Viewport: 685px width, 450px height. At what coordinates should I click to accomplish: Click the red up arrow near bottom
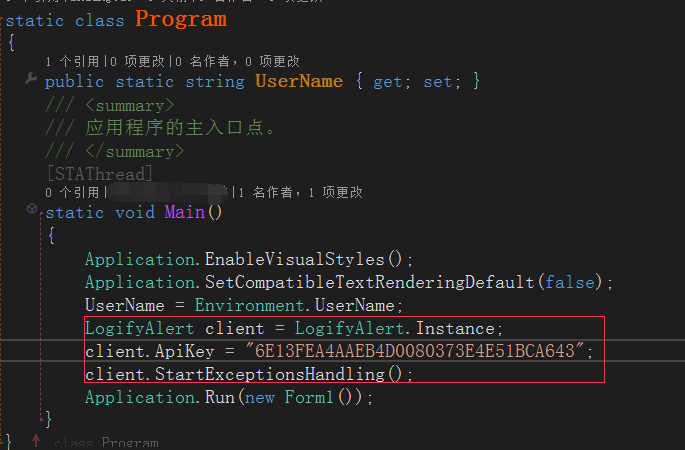36,440
